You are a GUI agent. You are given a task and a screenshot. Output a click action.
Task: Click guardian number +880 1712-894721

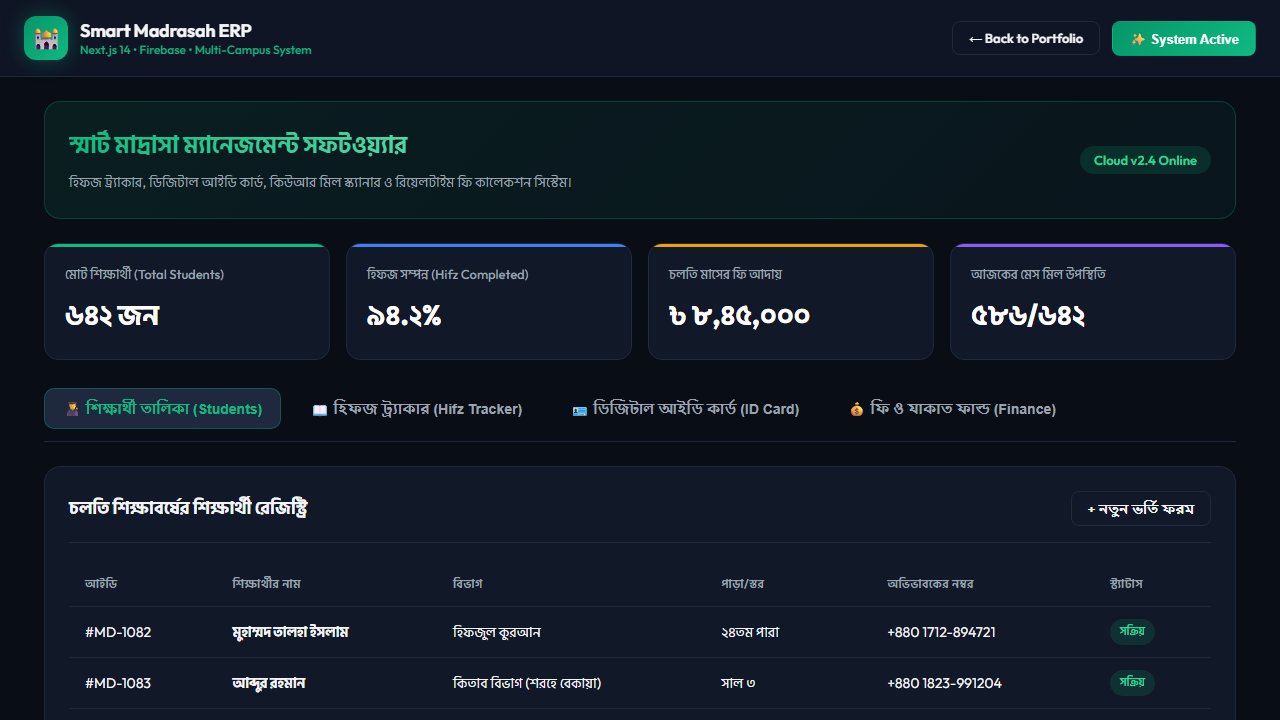(941, 632)
